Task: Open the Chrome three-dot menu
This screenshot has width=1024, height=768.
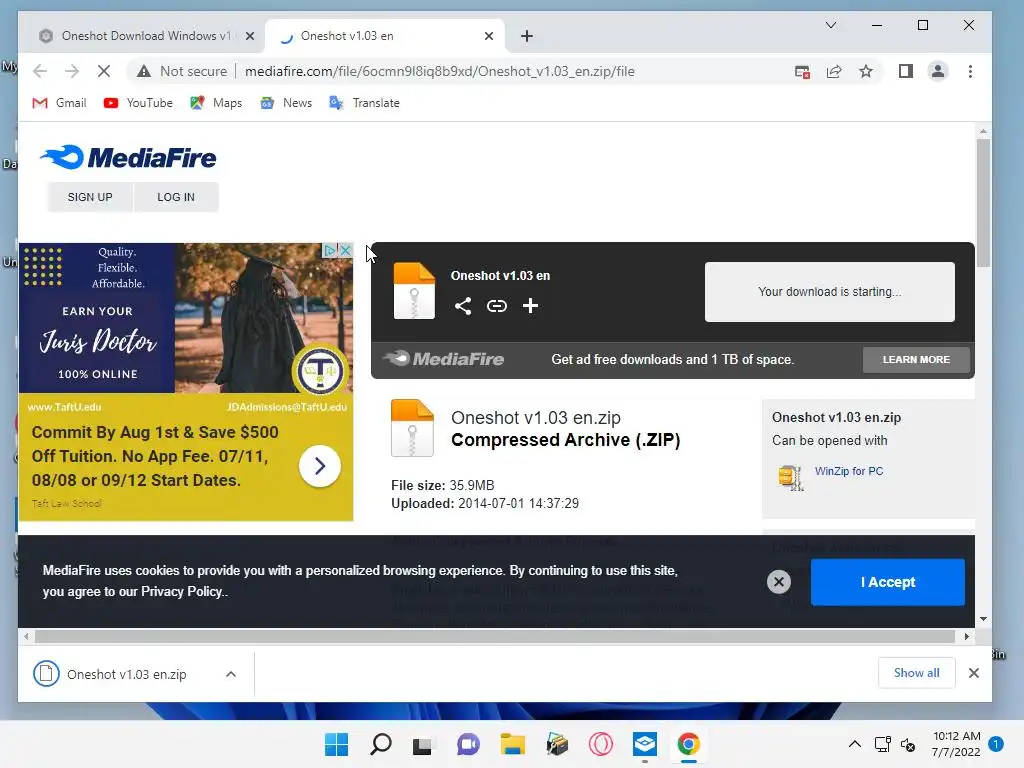Action: 970,71
